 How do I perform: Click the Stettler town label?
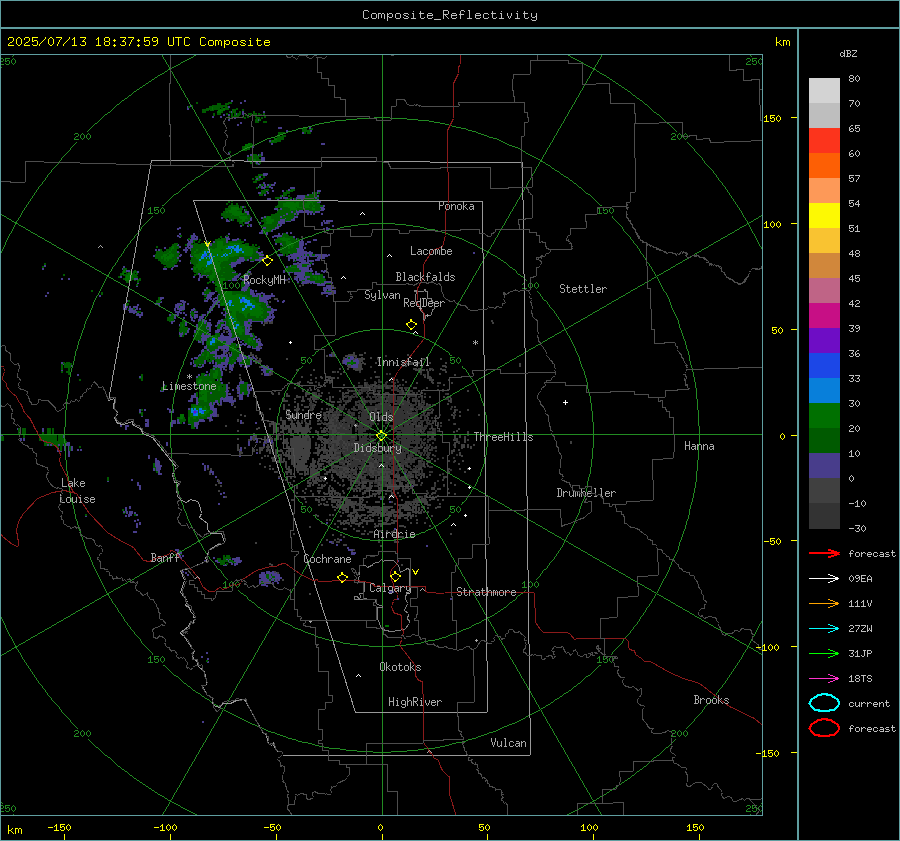pos(583,289)
